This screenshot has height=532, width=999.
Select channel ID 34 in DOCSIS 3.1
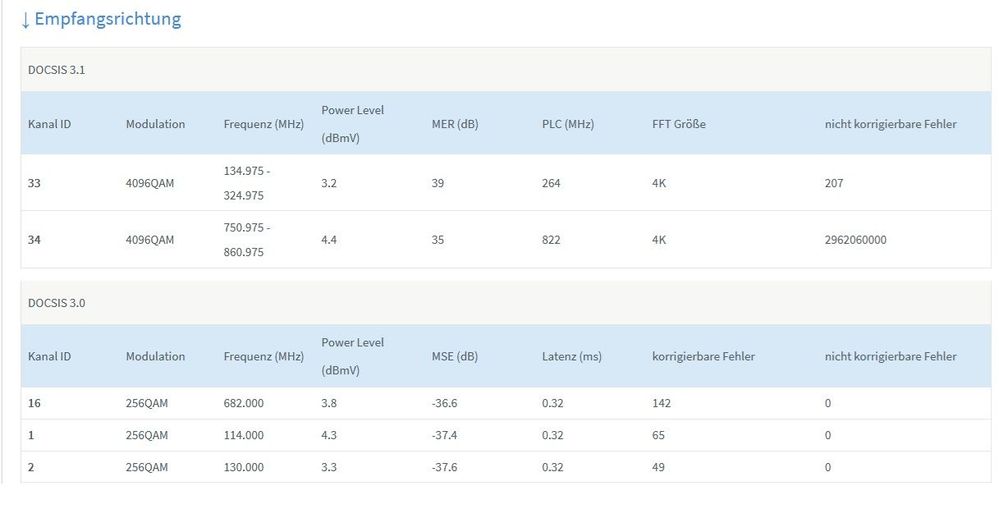[35, 240]
